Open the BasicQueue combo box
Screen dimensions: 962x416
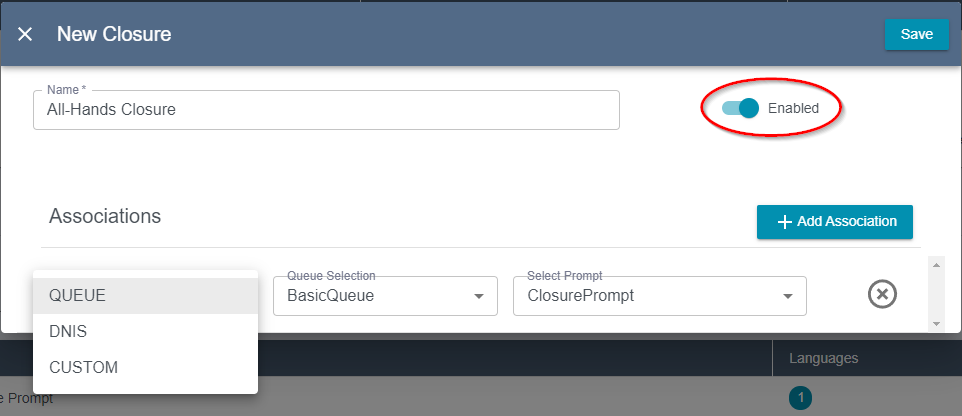(385, 296)
